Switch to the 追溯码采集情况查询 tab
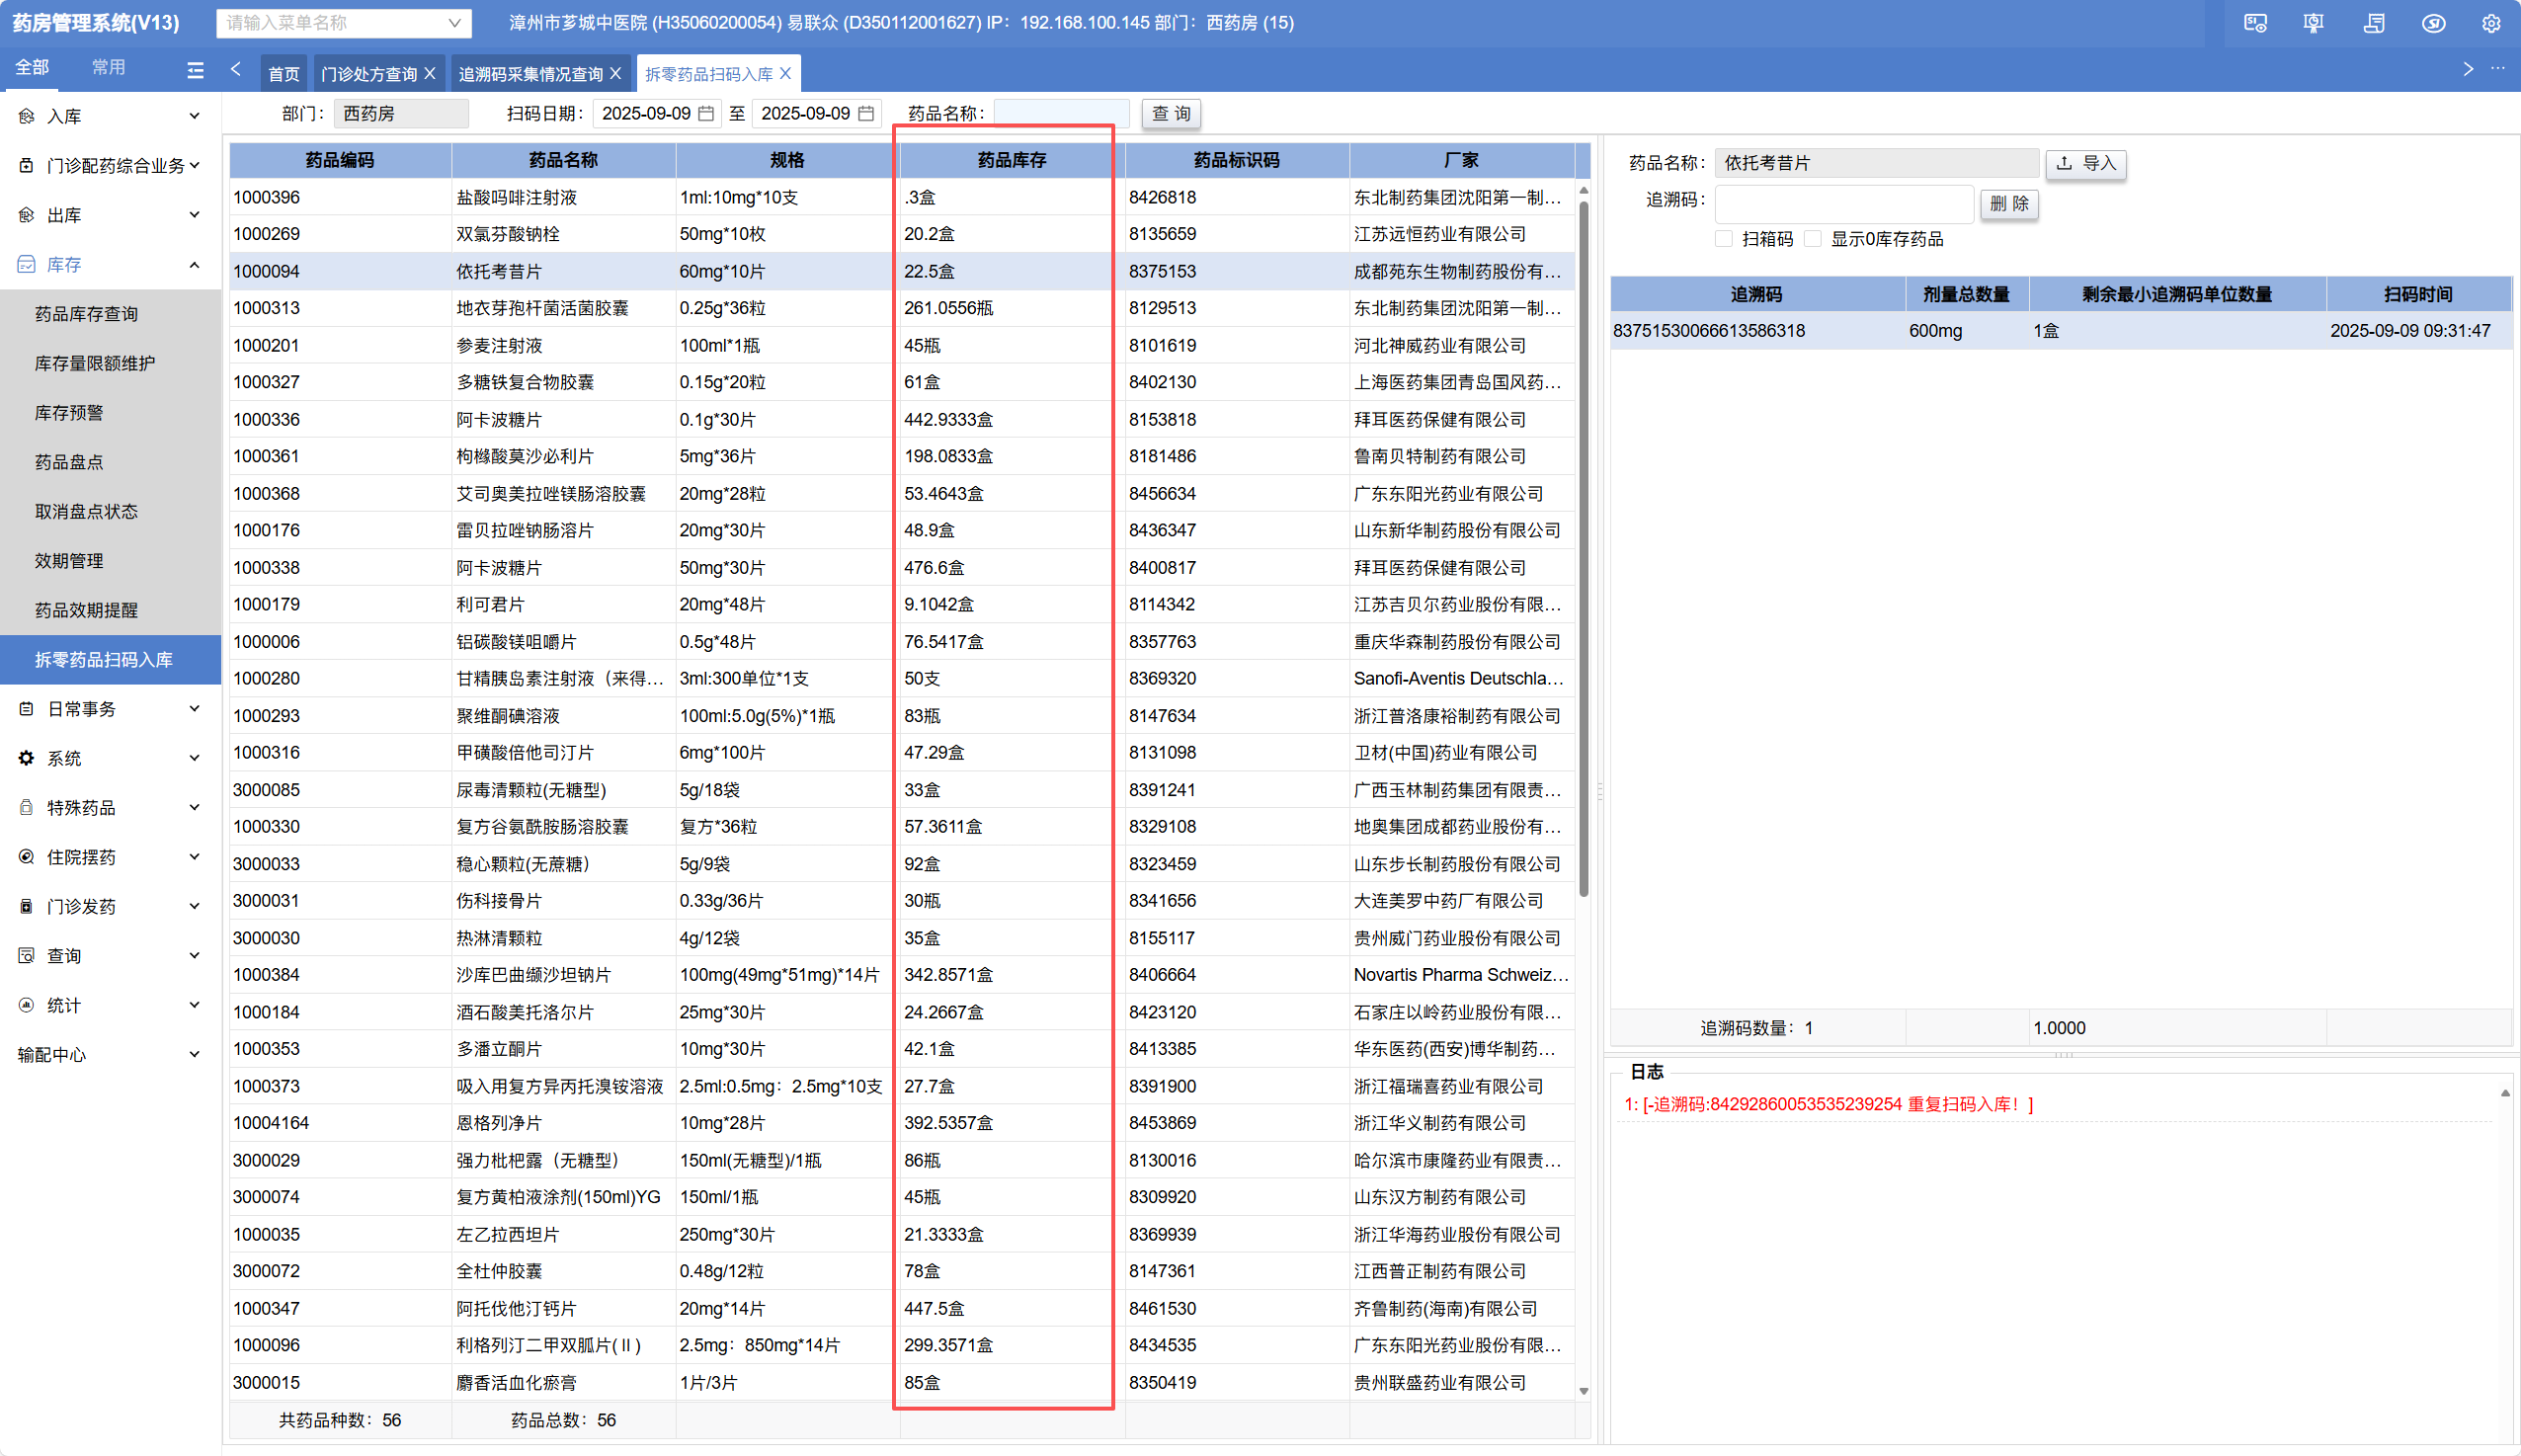The image size is (2521, 1456). 530,74
